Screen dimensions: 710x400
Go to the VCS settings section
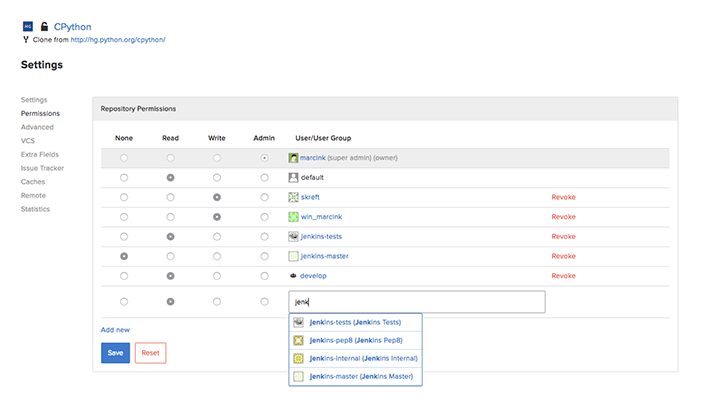[28, 141]
